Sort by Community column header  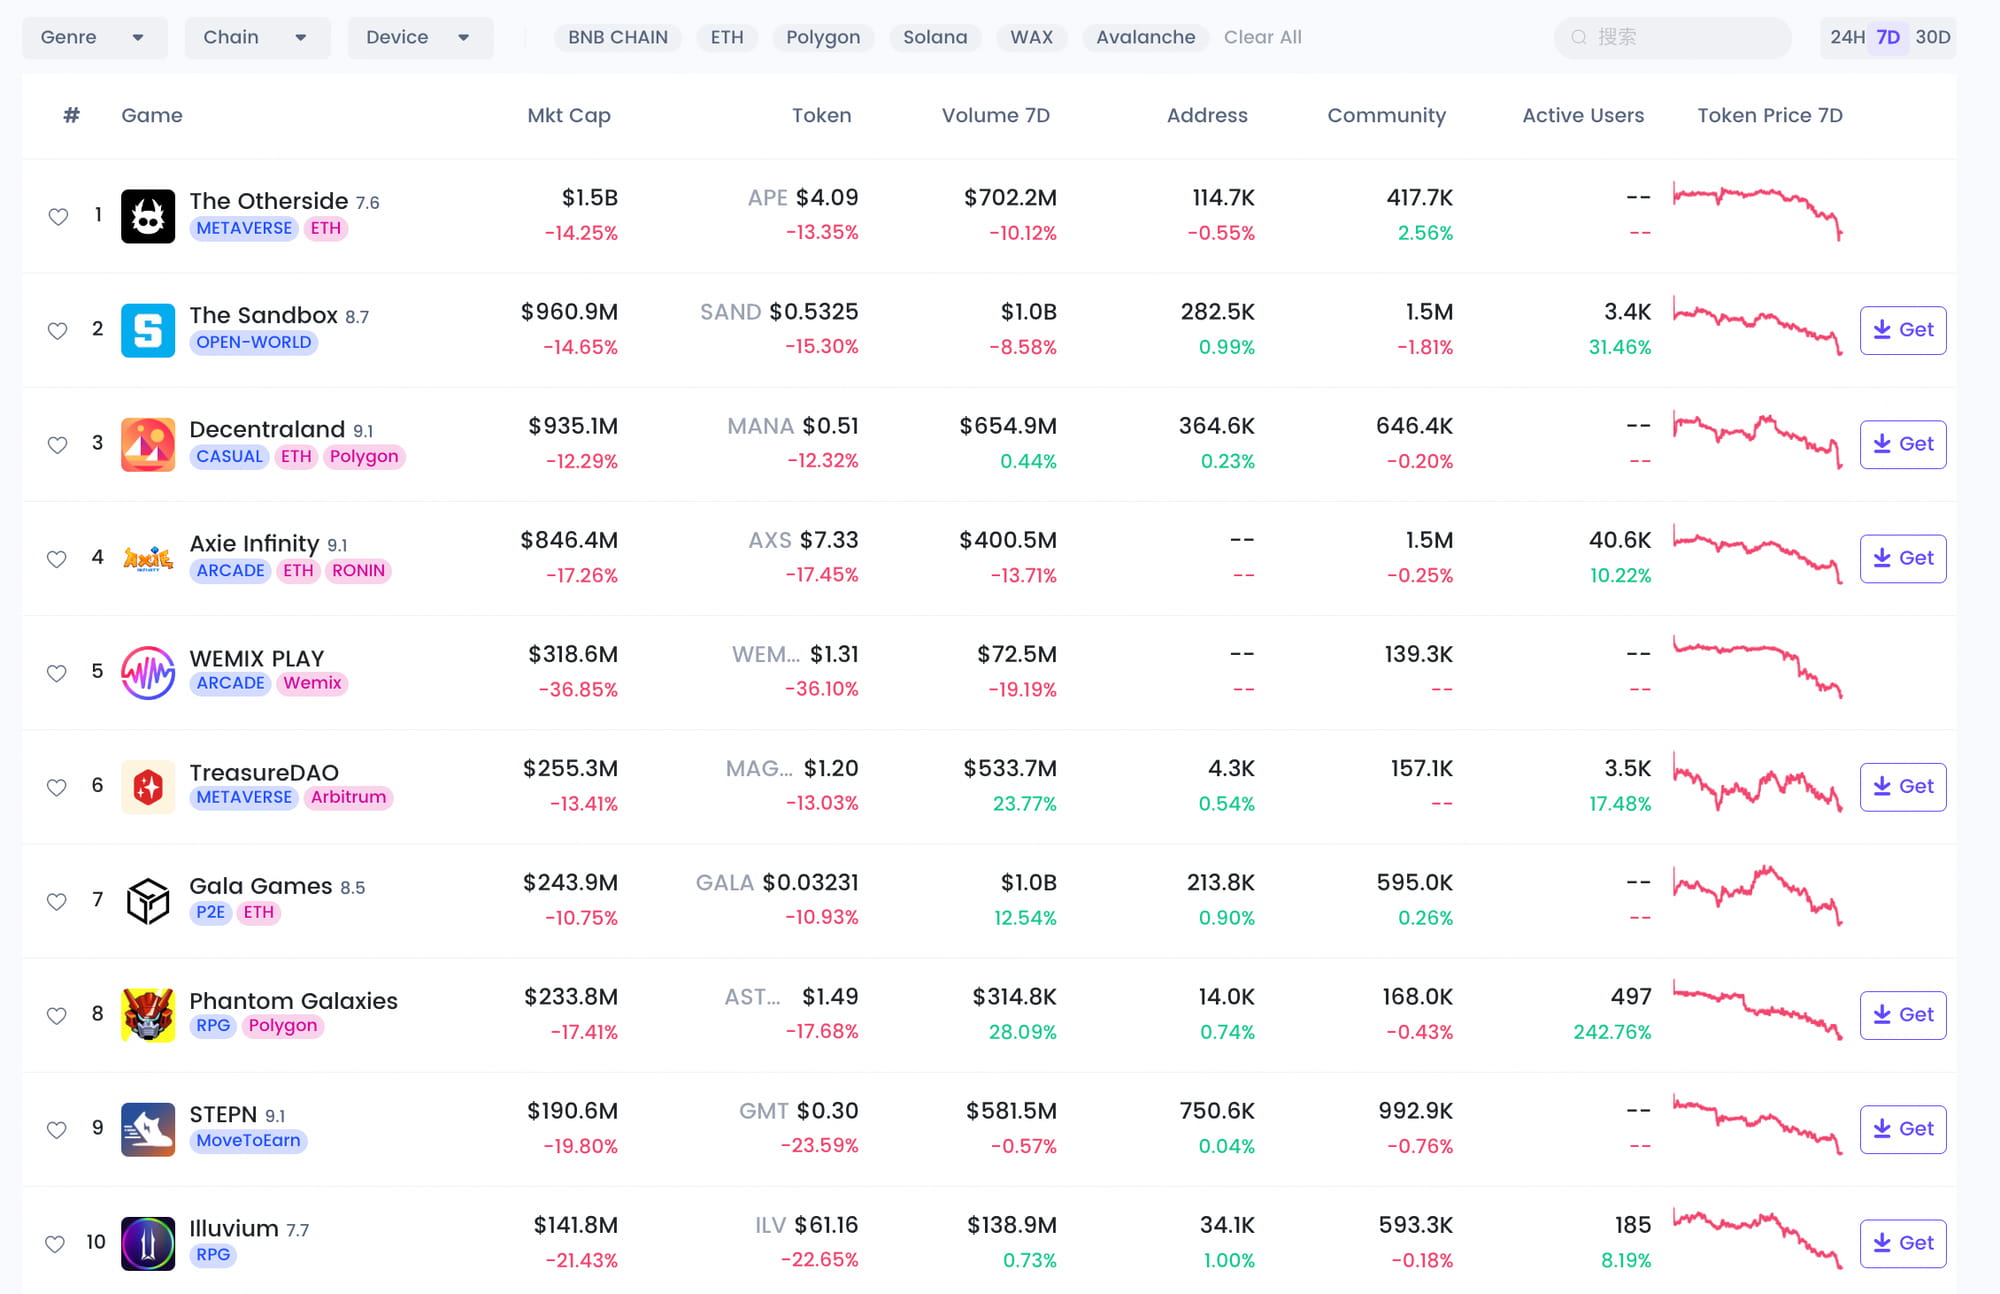pyautogui.click(x=1386, y=115)
